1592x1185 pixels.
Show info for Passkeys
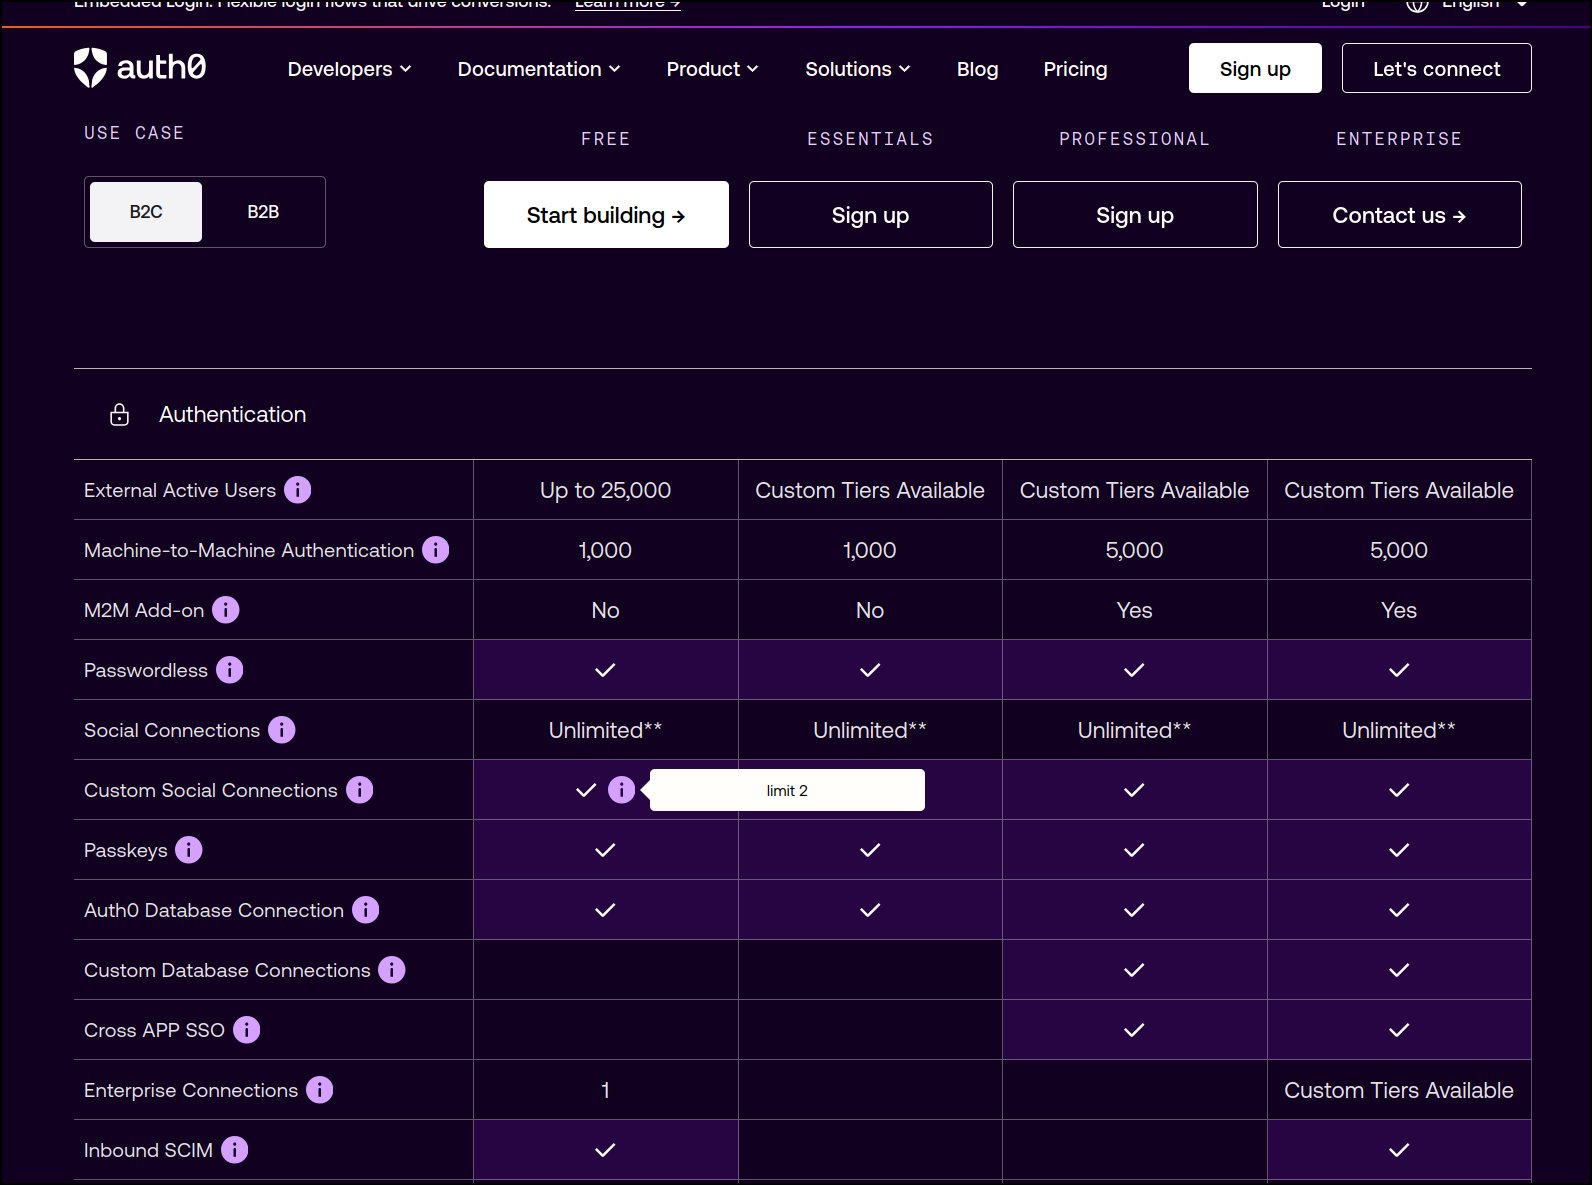(189, 850)
